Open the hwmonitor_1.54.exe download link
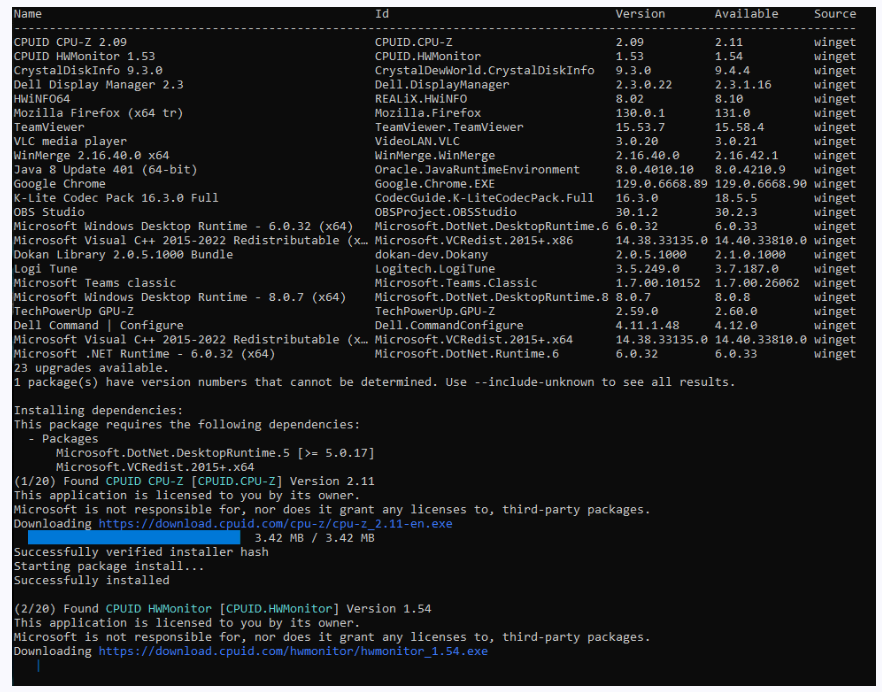Viewport: 882px width, 692px height. pyautogui.click(x=293, y=651)
